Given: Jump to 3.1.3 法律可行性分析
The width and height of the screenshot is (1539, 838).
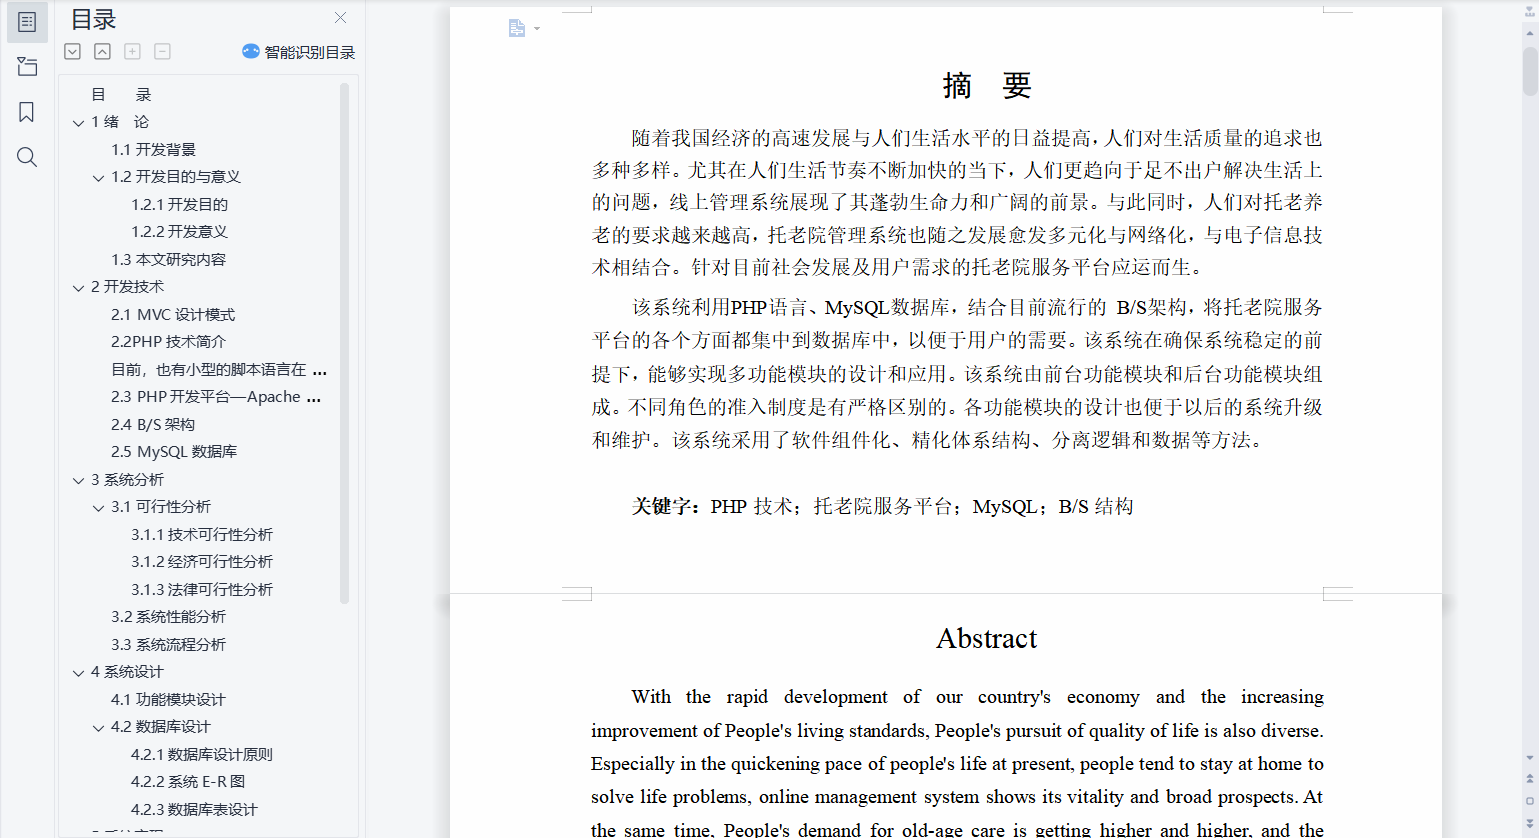Looking at the screenshot, I should point(202,590).
